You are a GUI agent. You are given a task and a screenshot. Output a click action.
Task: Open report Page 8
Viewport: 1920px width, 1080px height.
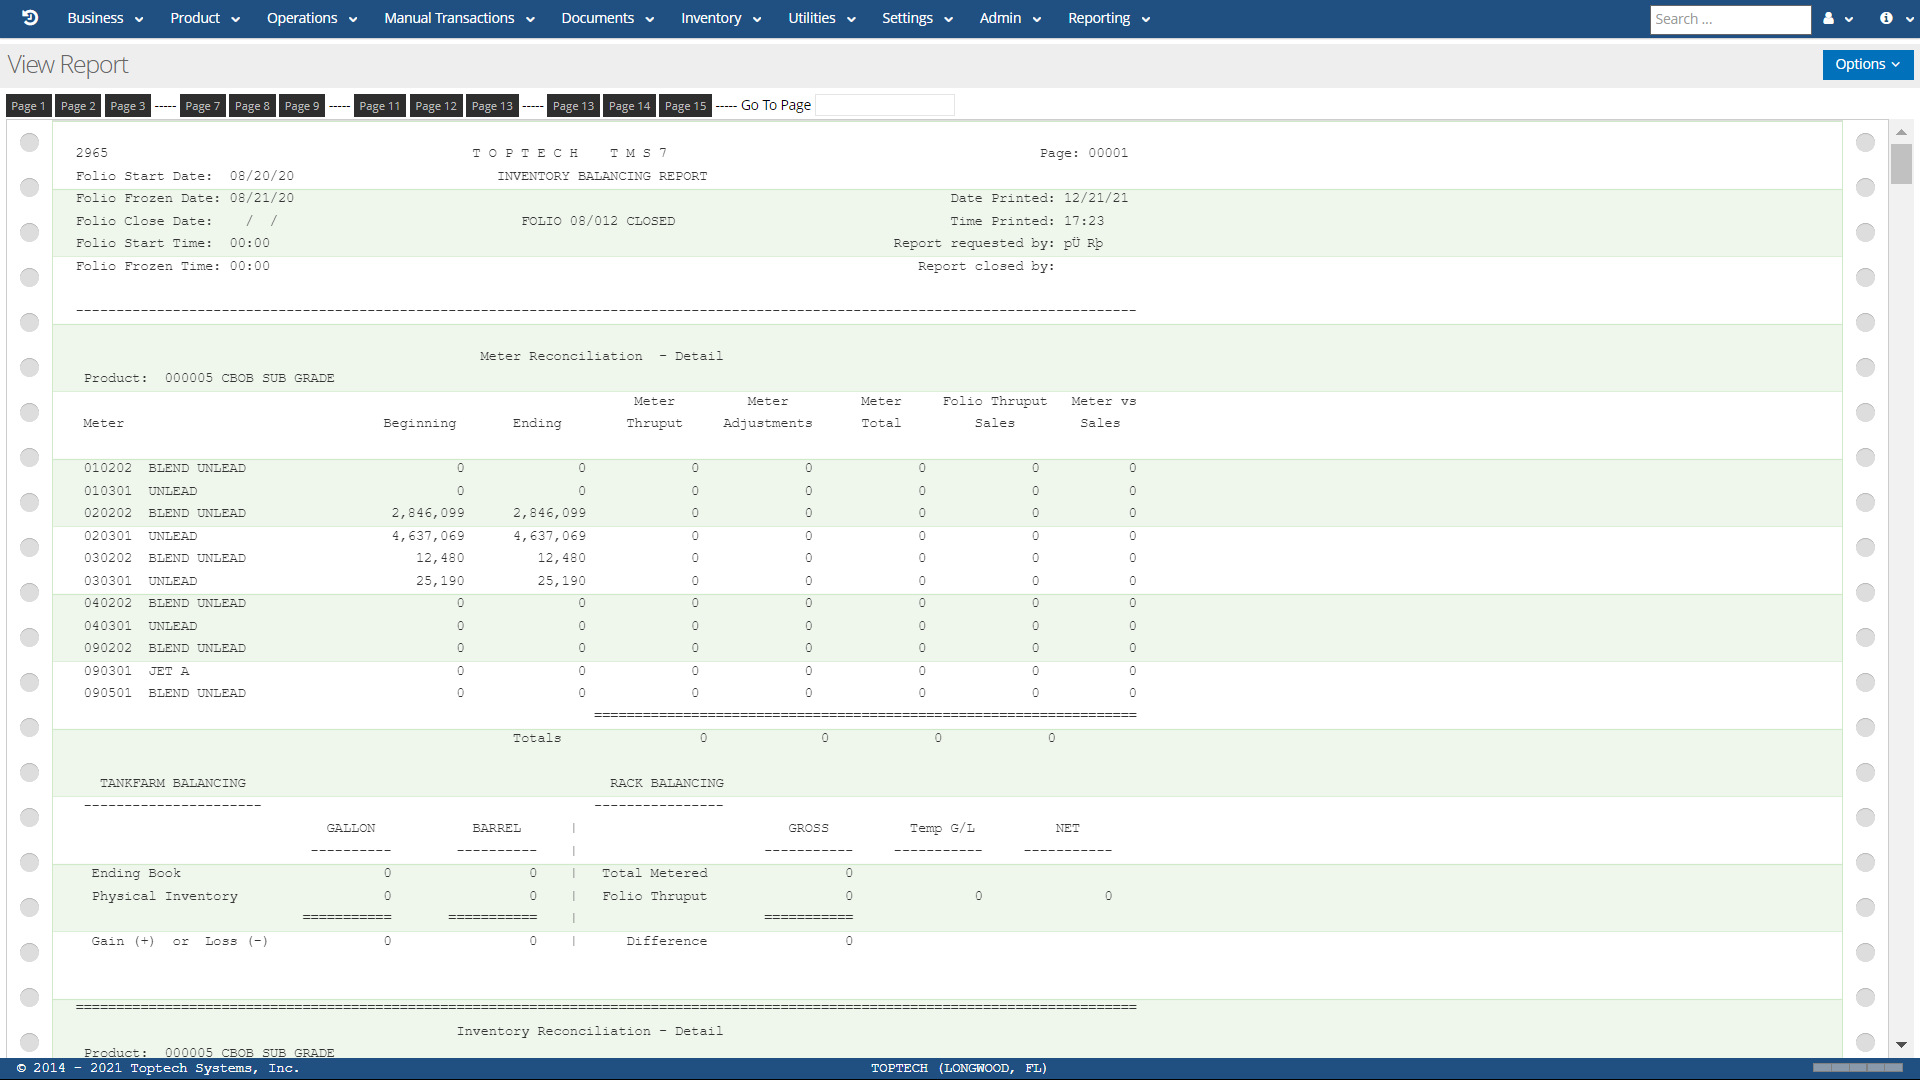252,106
